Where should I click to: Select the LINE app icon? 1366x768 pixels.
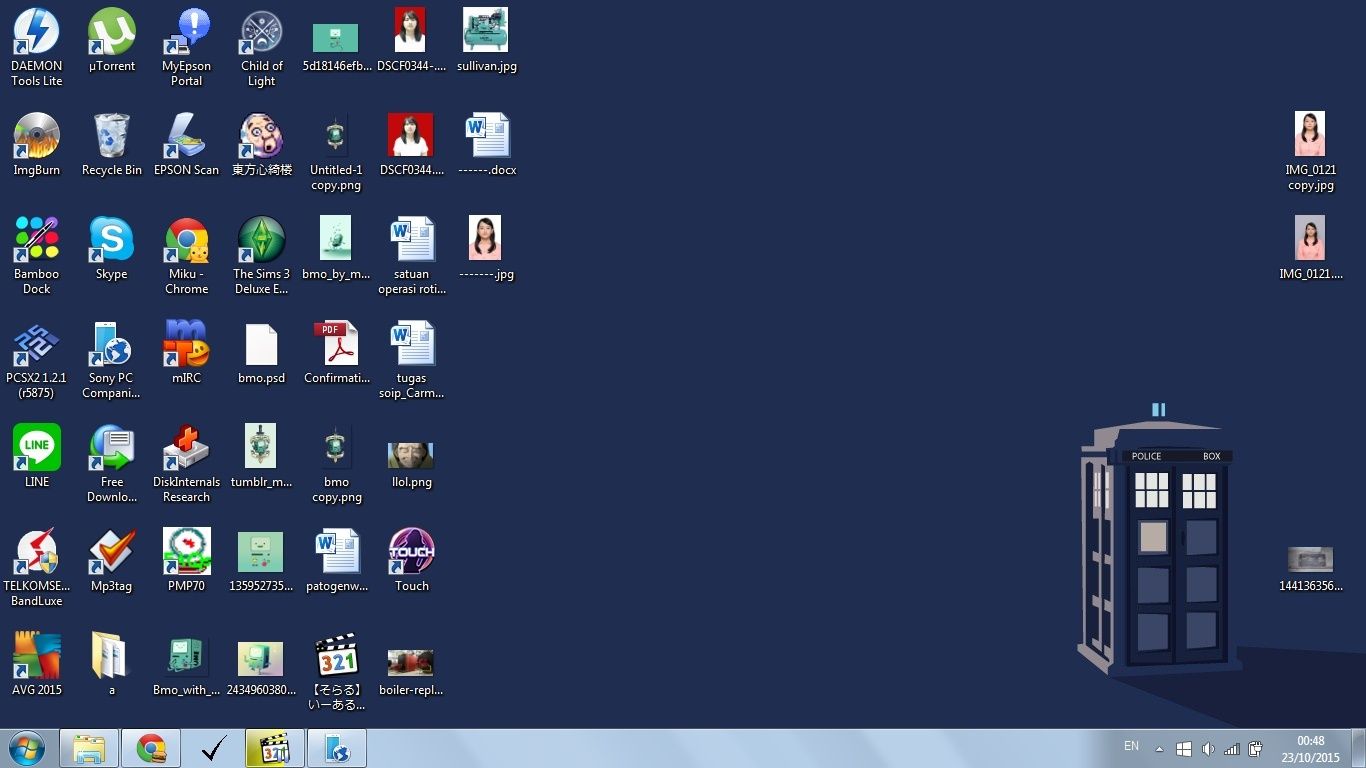37,456
